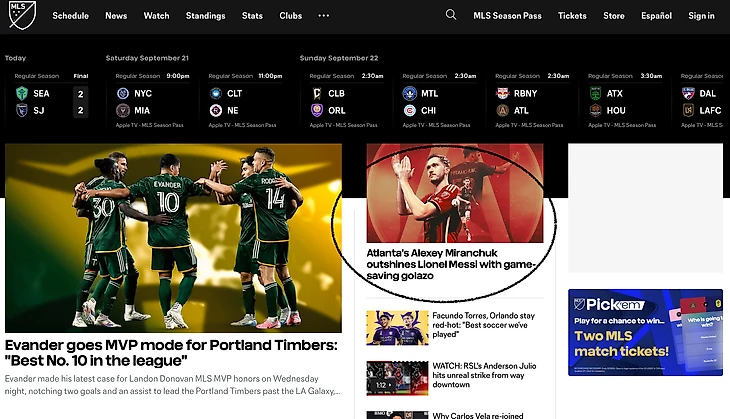
Task: Click Chicago Fire crest icon
Action: (x=409, y=110)
